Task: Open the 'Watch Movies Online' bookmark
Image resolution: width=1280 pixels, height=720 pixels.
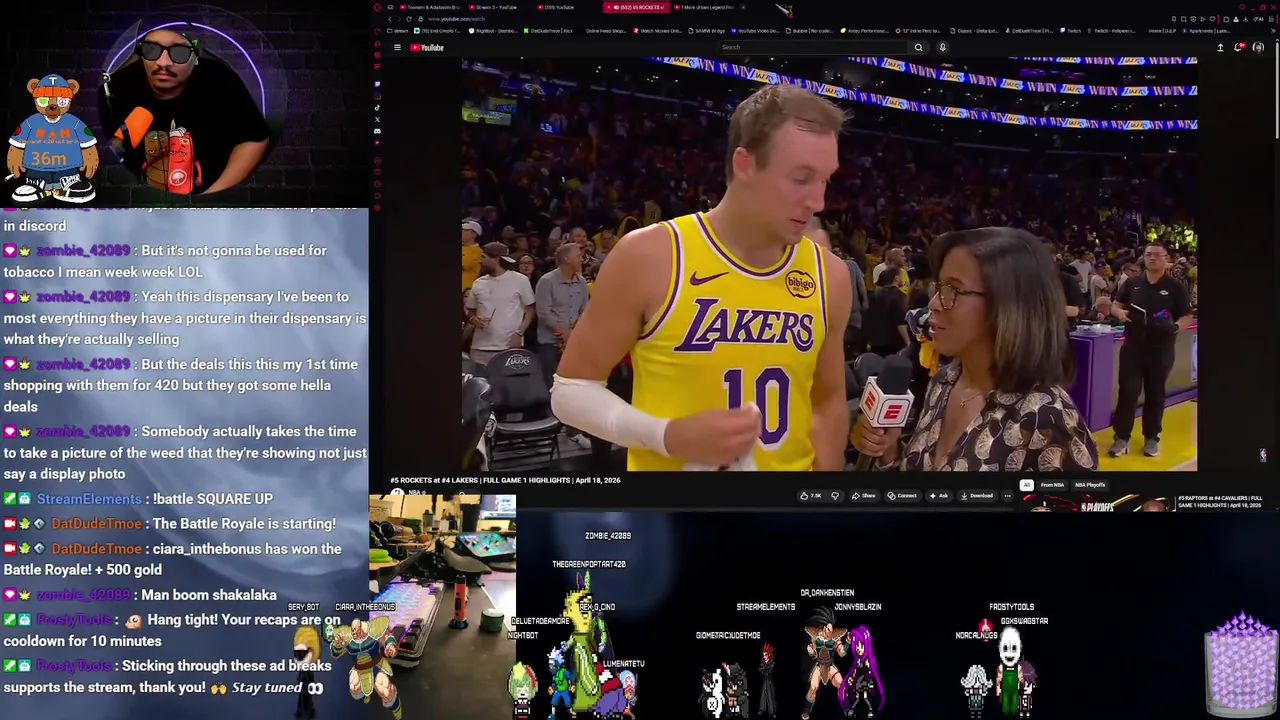Action: tap(657, 31)
